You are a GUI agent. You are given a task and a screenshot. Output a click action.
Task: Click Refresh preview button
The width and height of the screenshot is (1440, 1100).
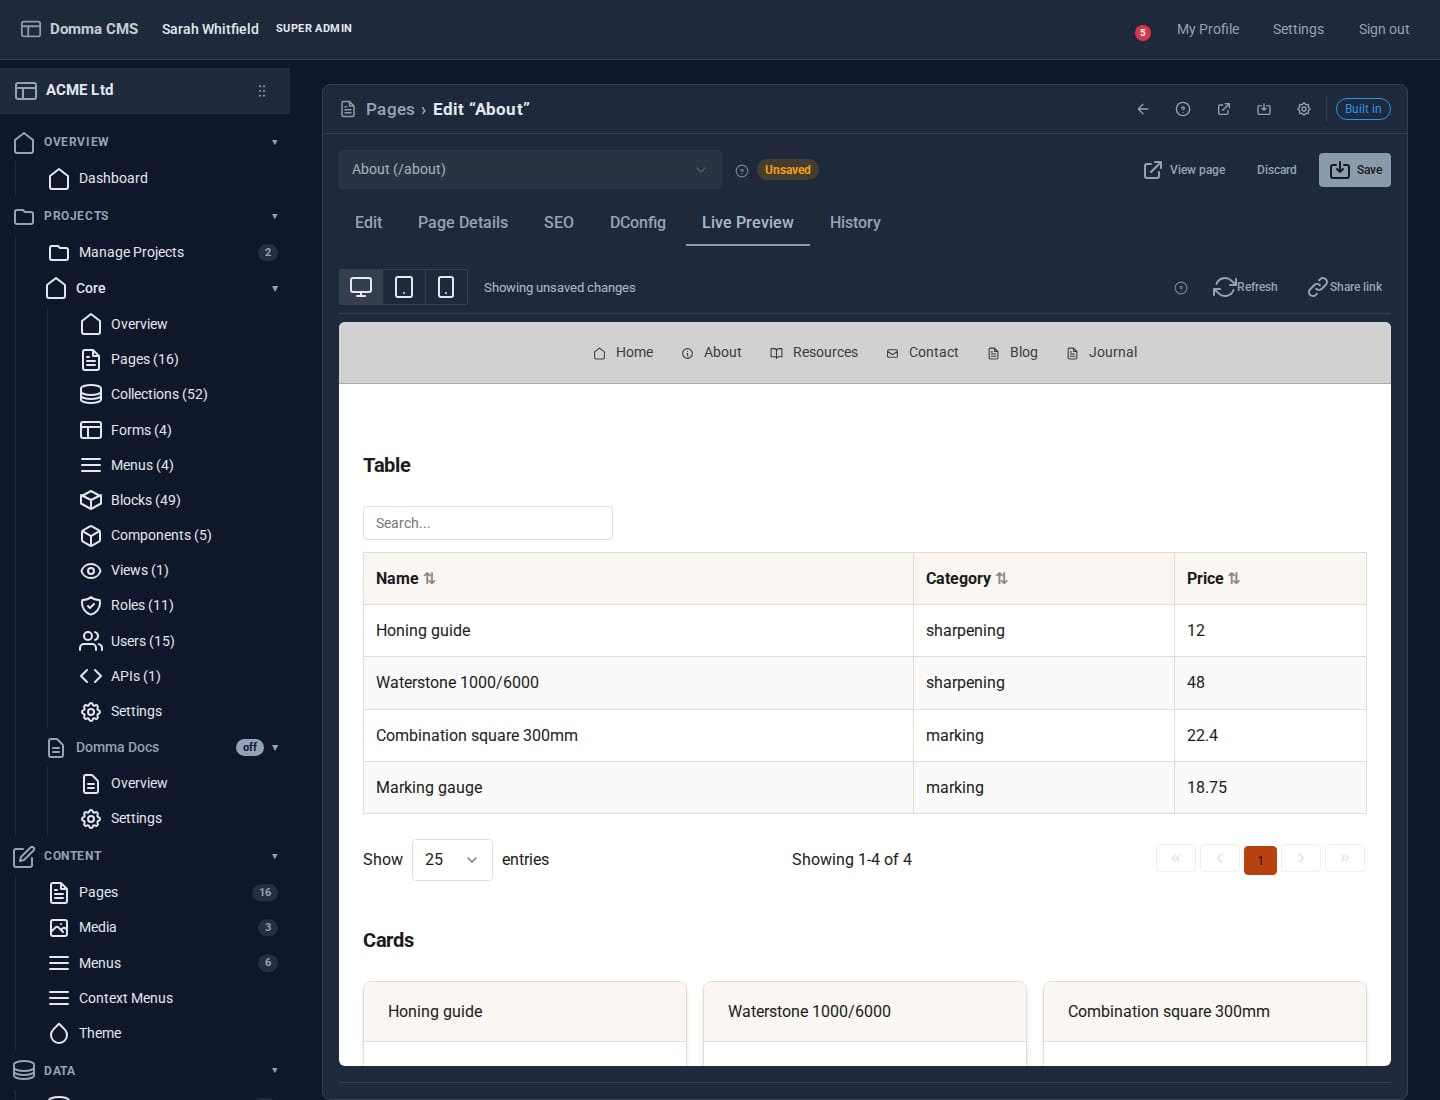1246,287
